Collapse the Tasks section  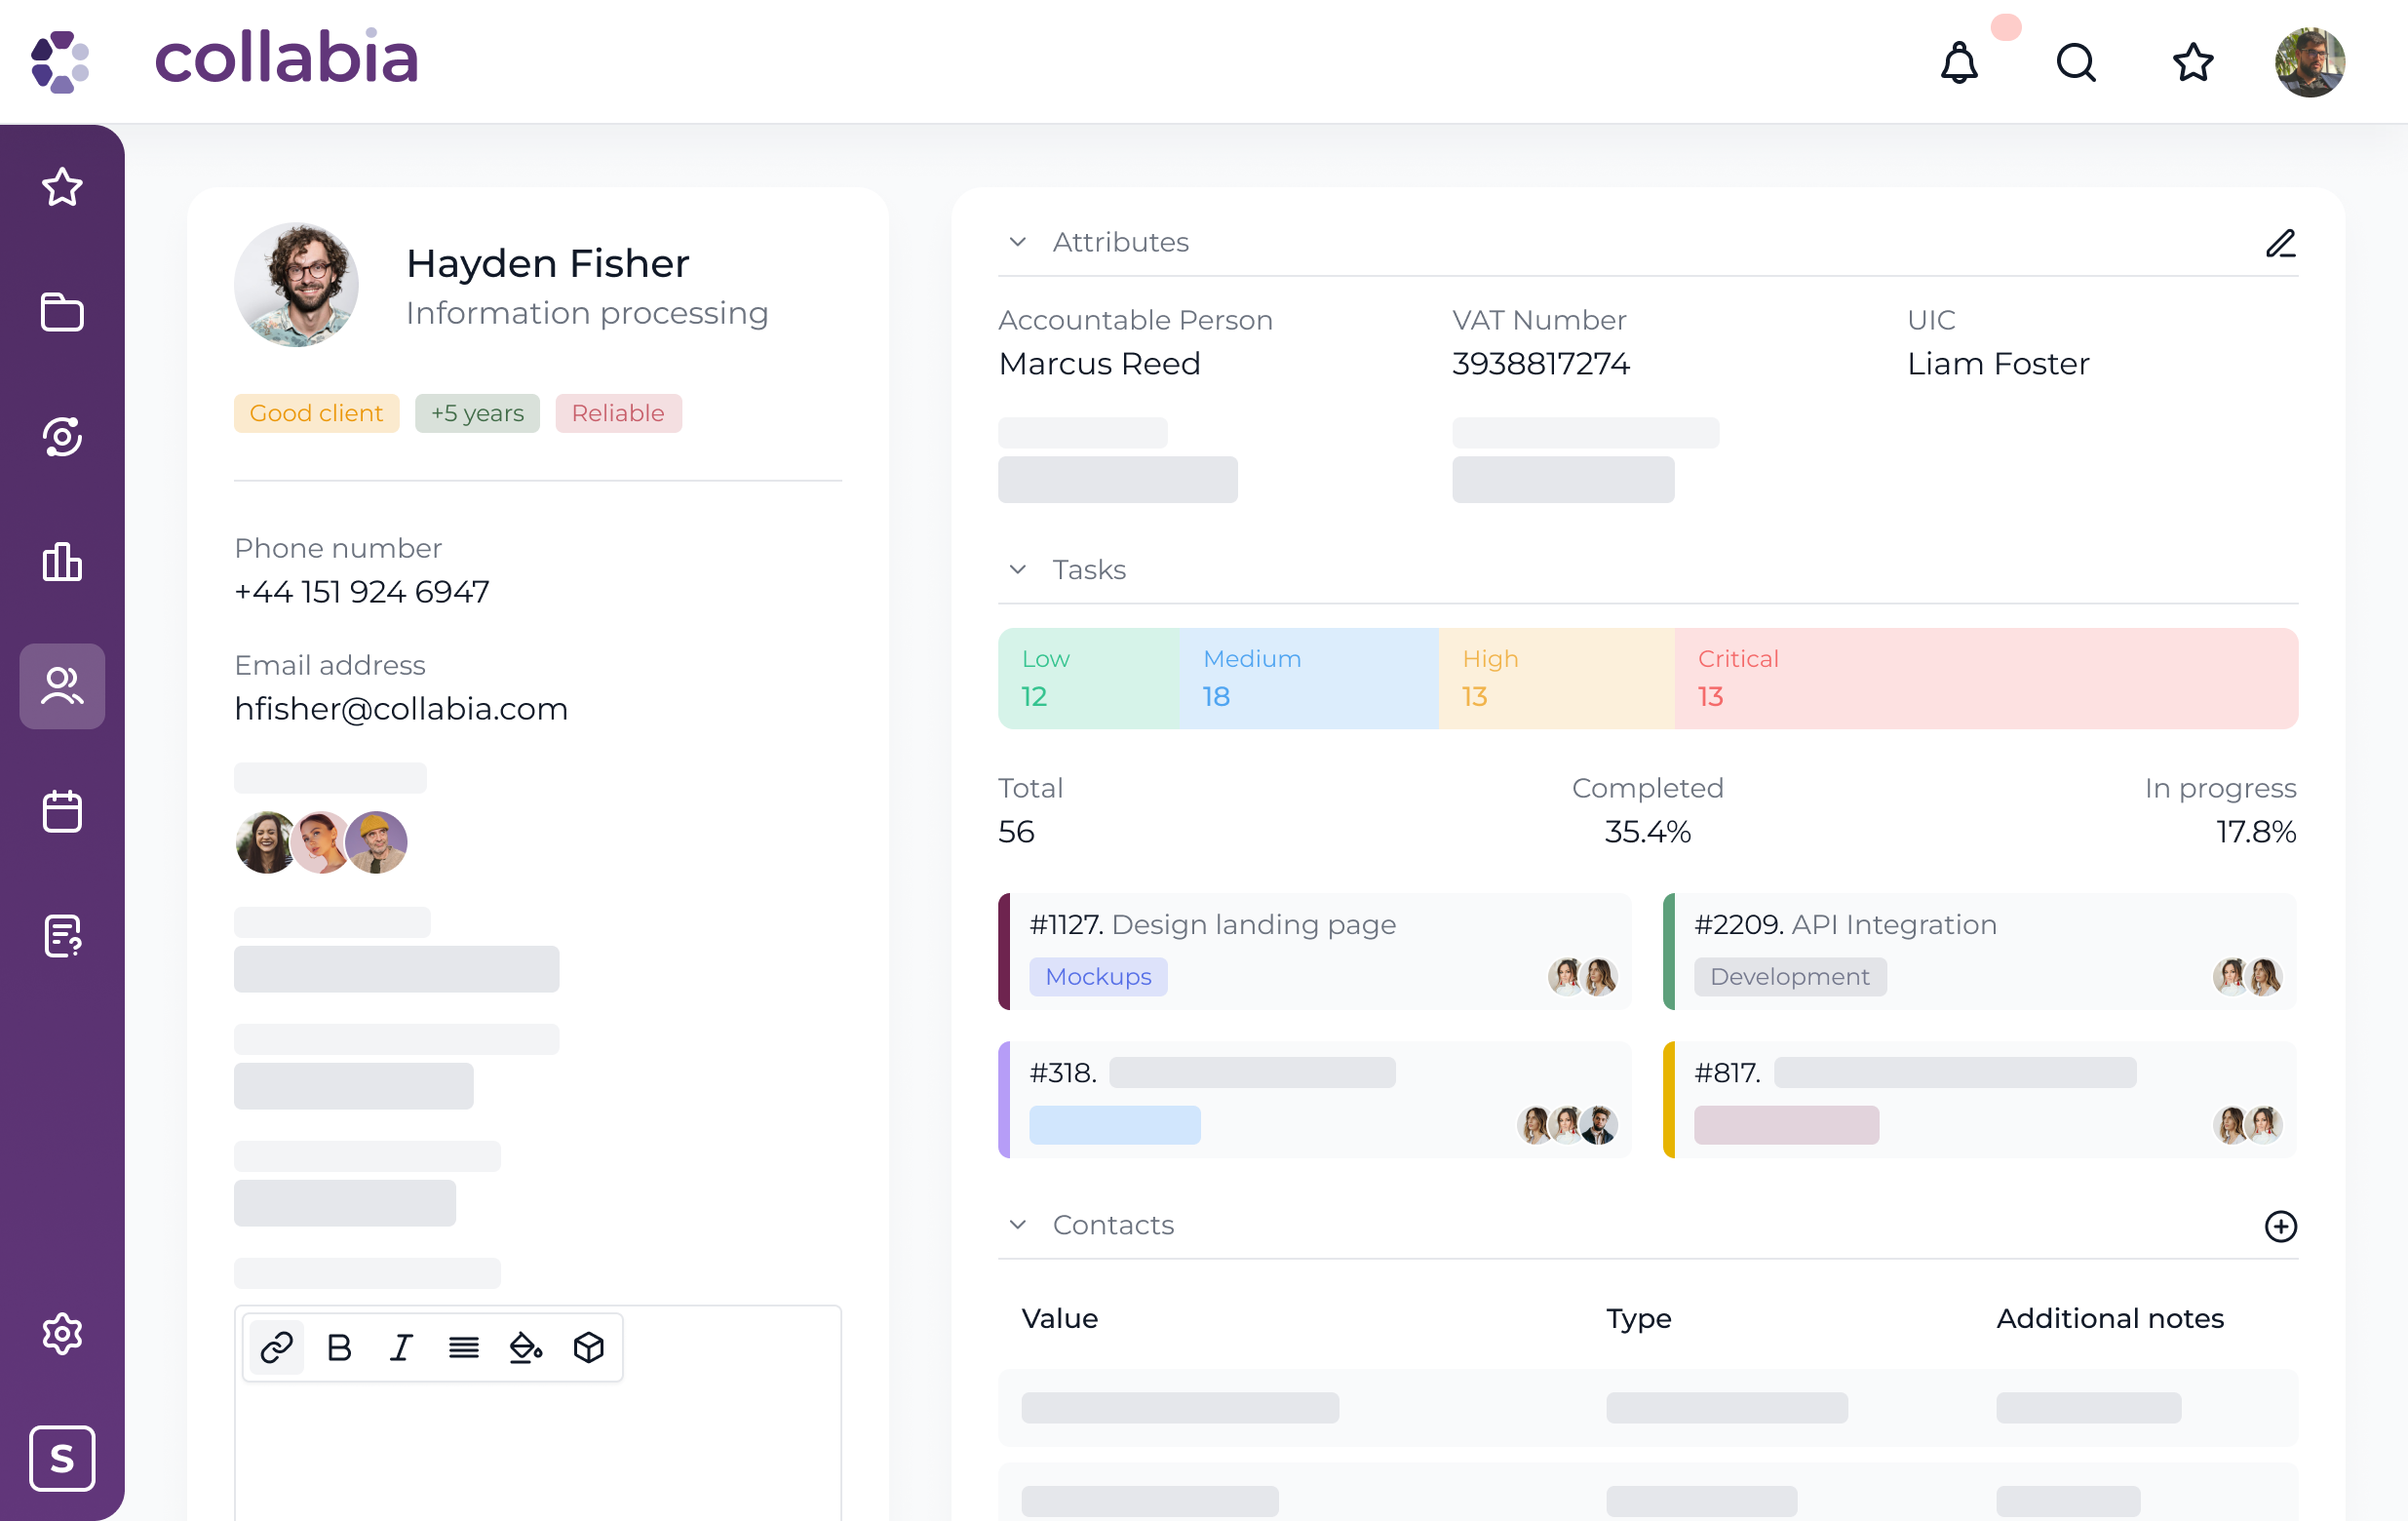(1018, 569)
